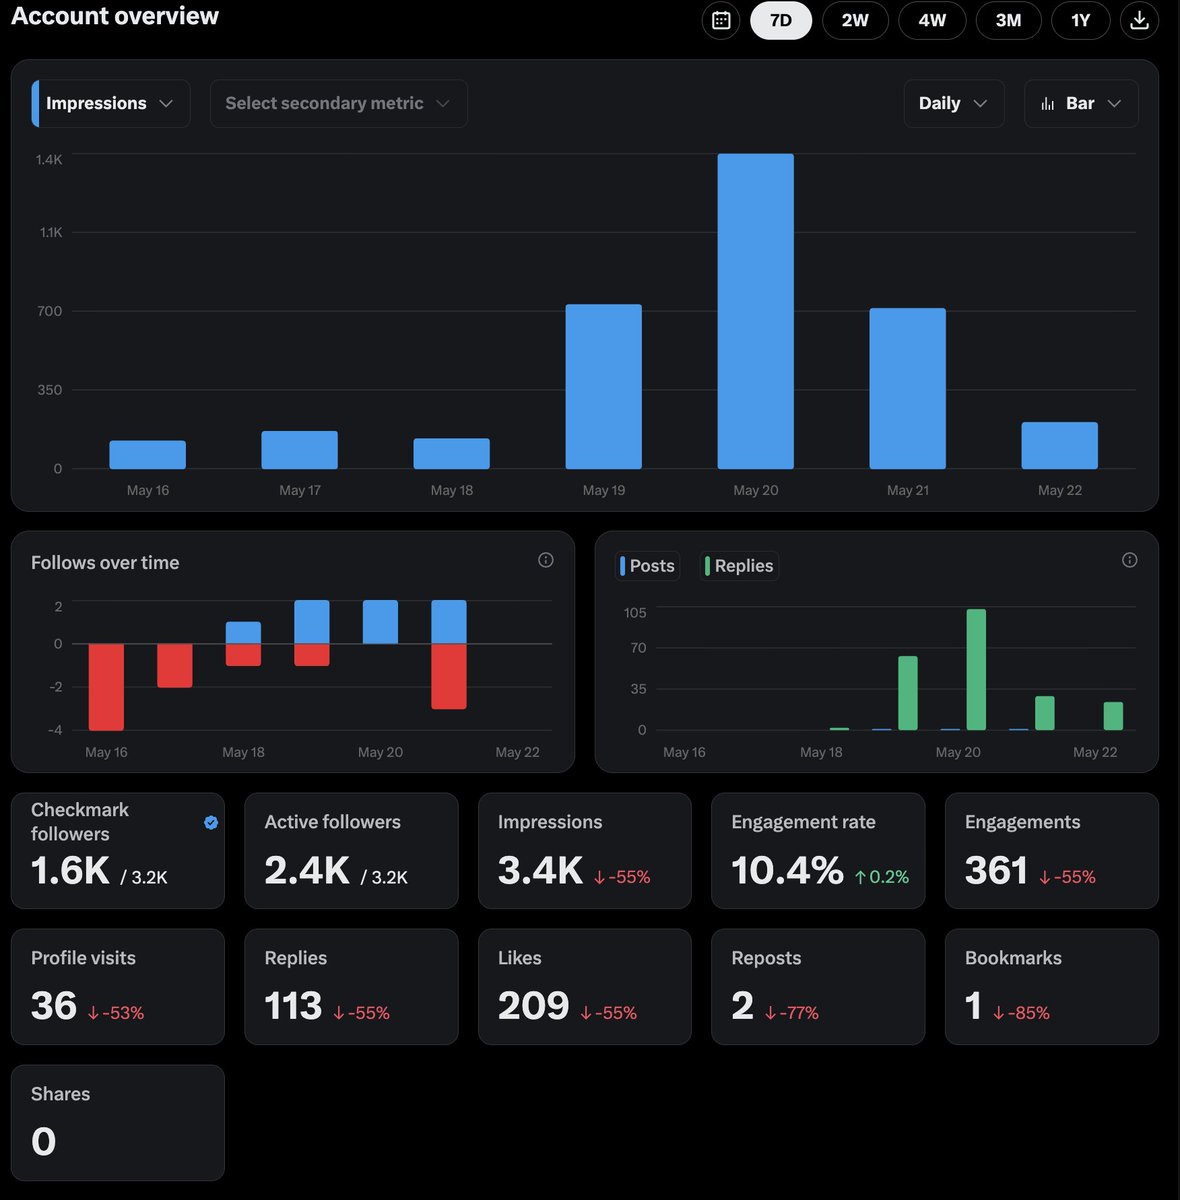Click the May 18 impressions bar
The height and width of the screenshot is (1200, 1180).
452,454
